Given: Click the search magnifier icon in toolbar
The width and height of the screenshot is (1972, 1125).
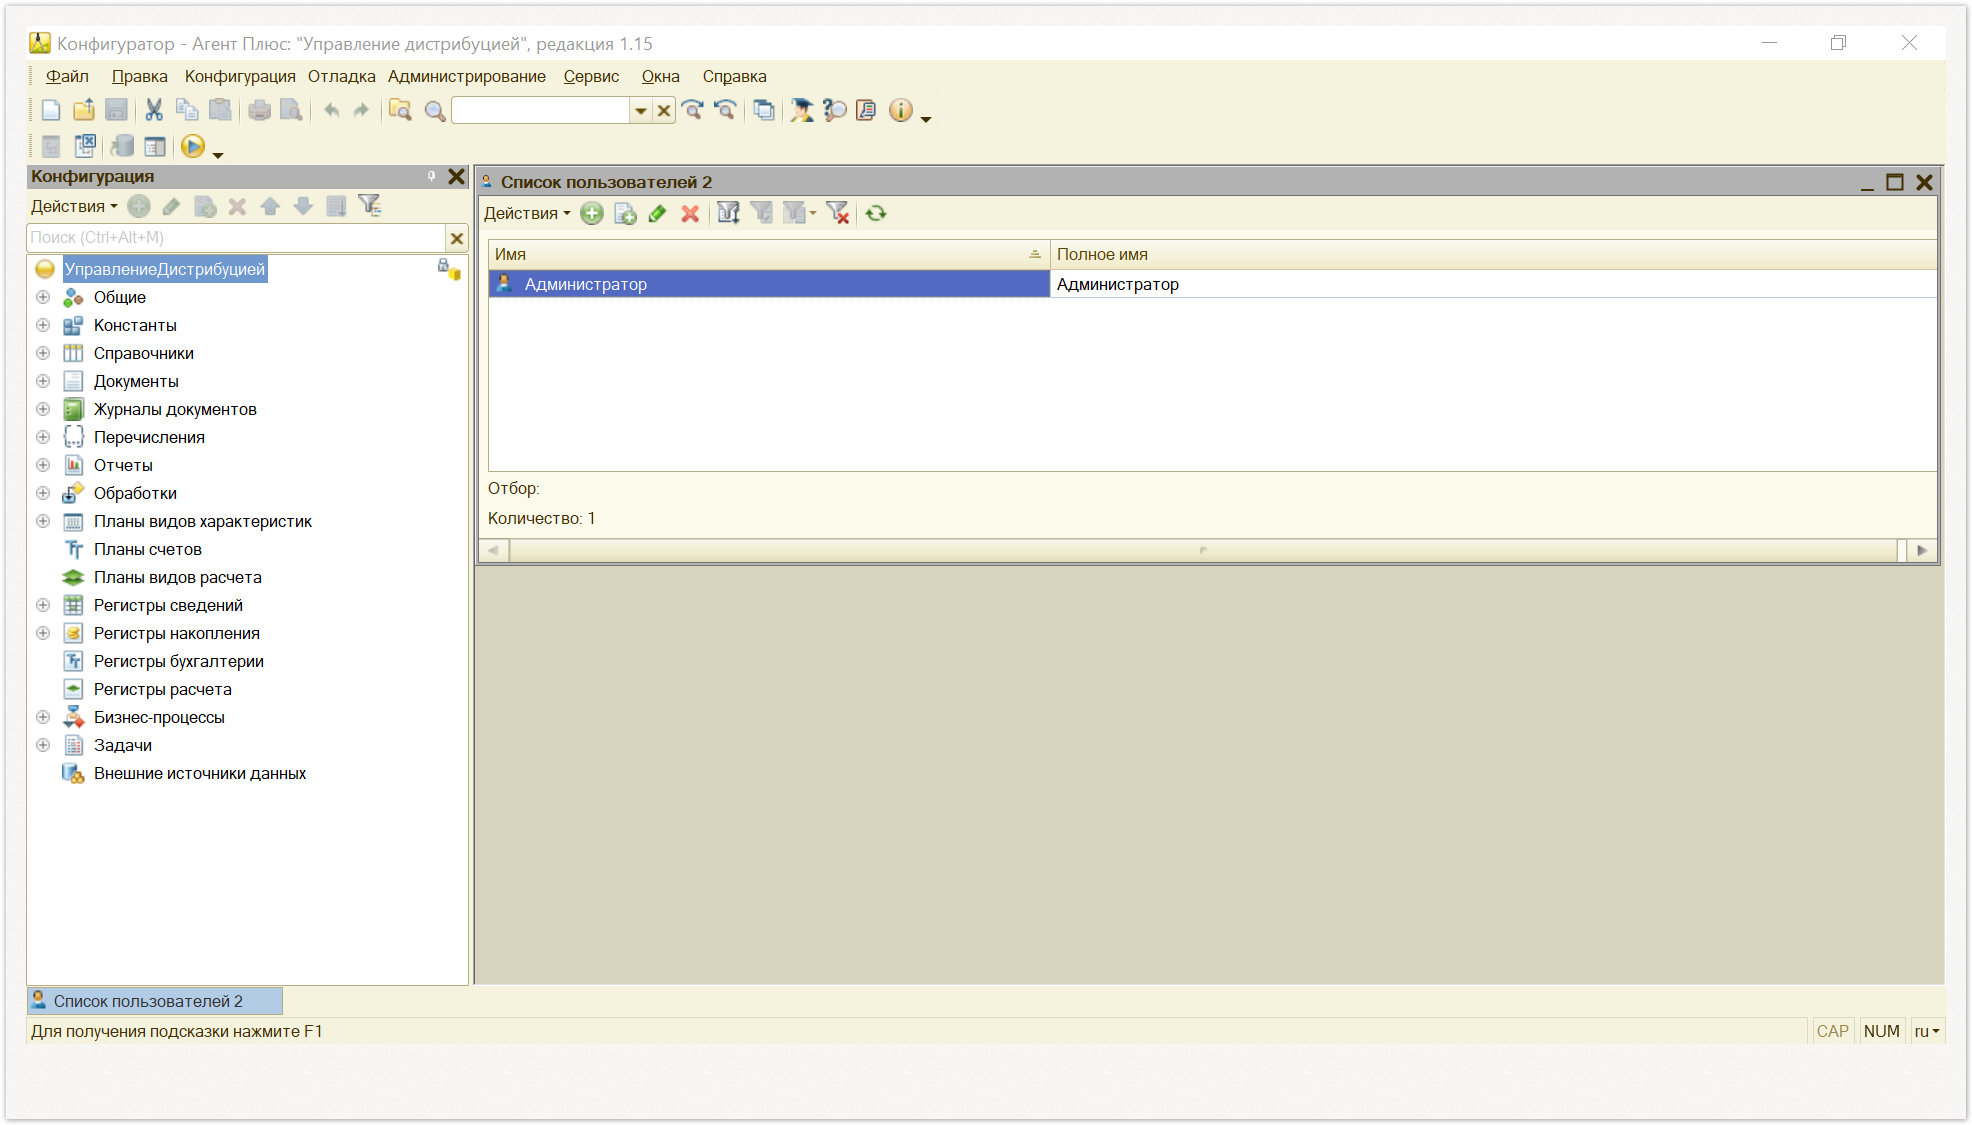Looking at the screenshot, I should point(435,111).
